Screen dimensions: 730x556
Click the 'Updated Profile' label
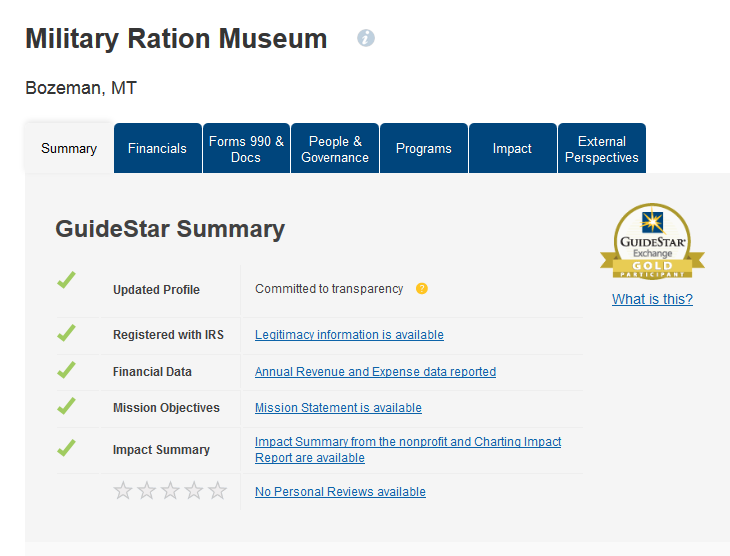tap(156, 290)
